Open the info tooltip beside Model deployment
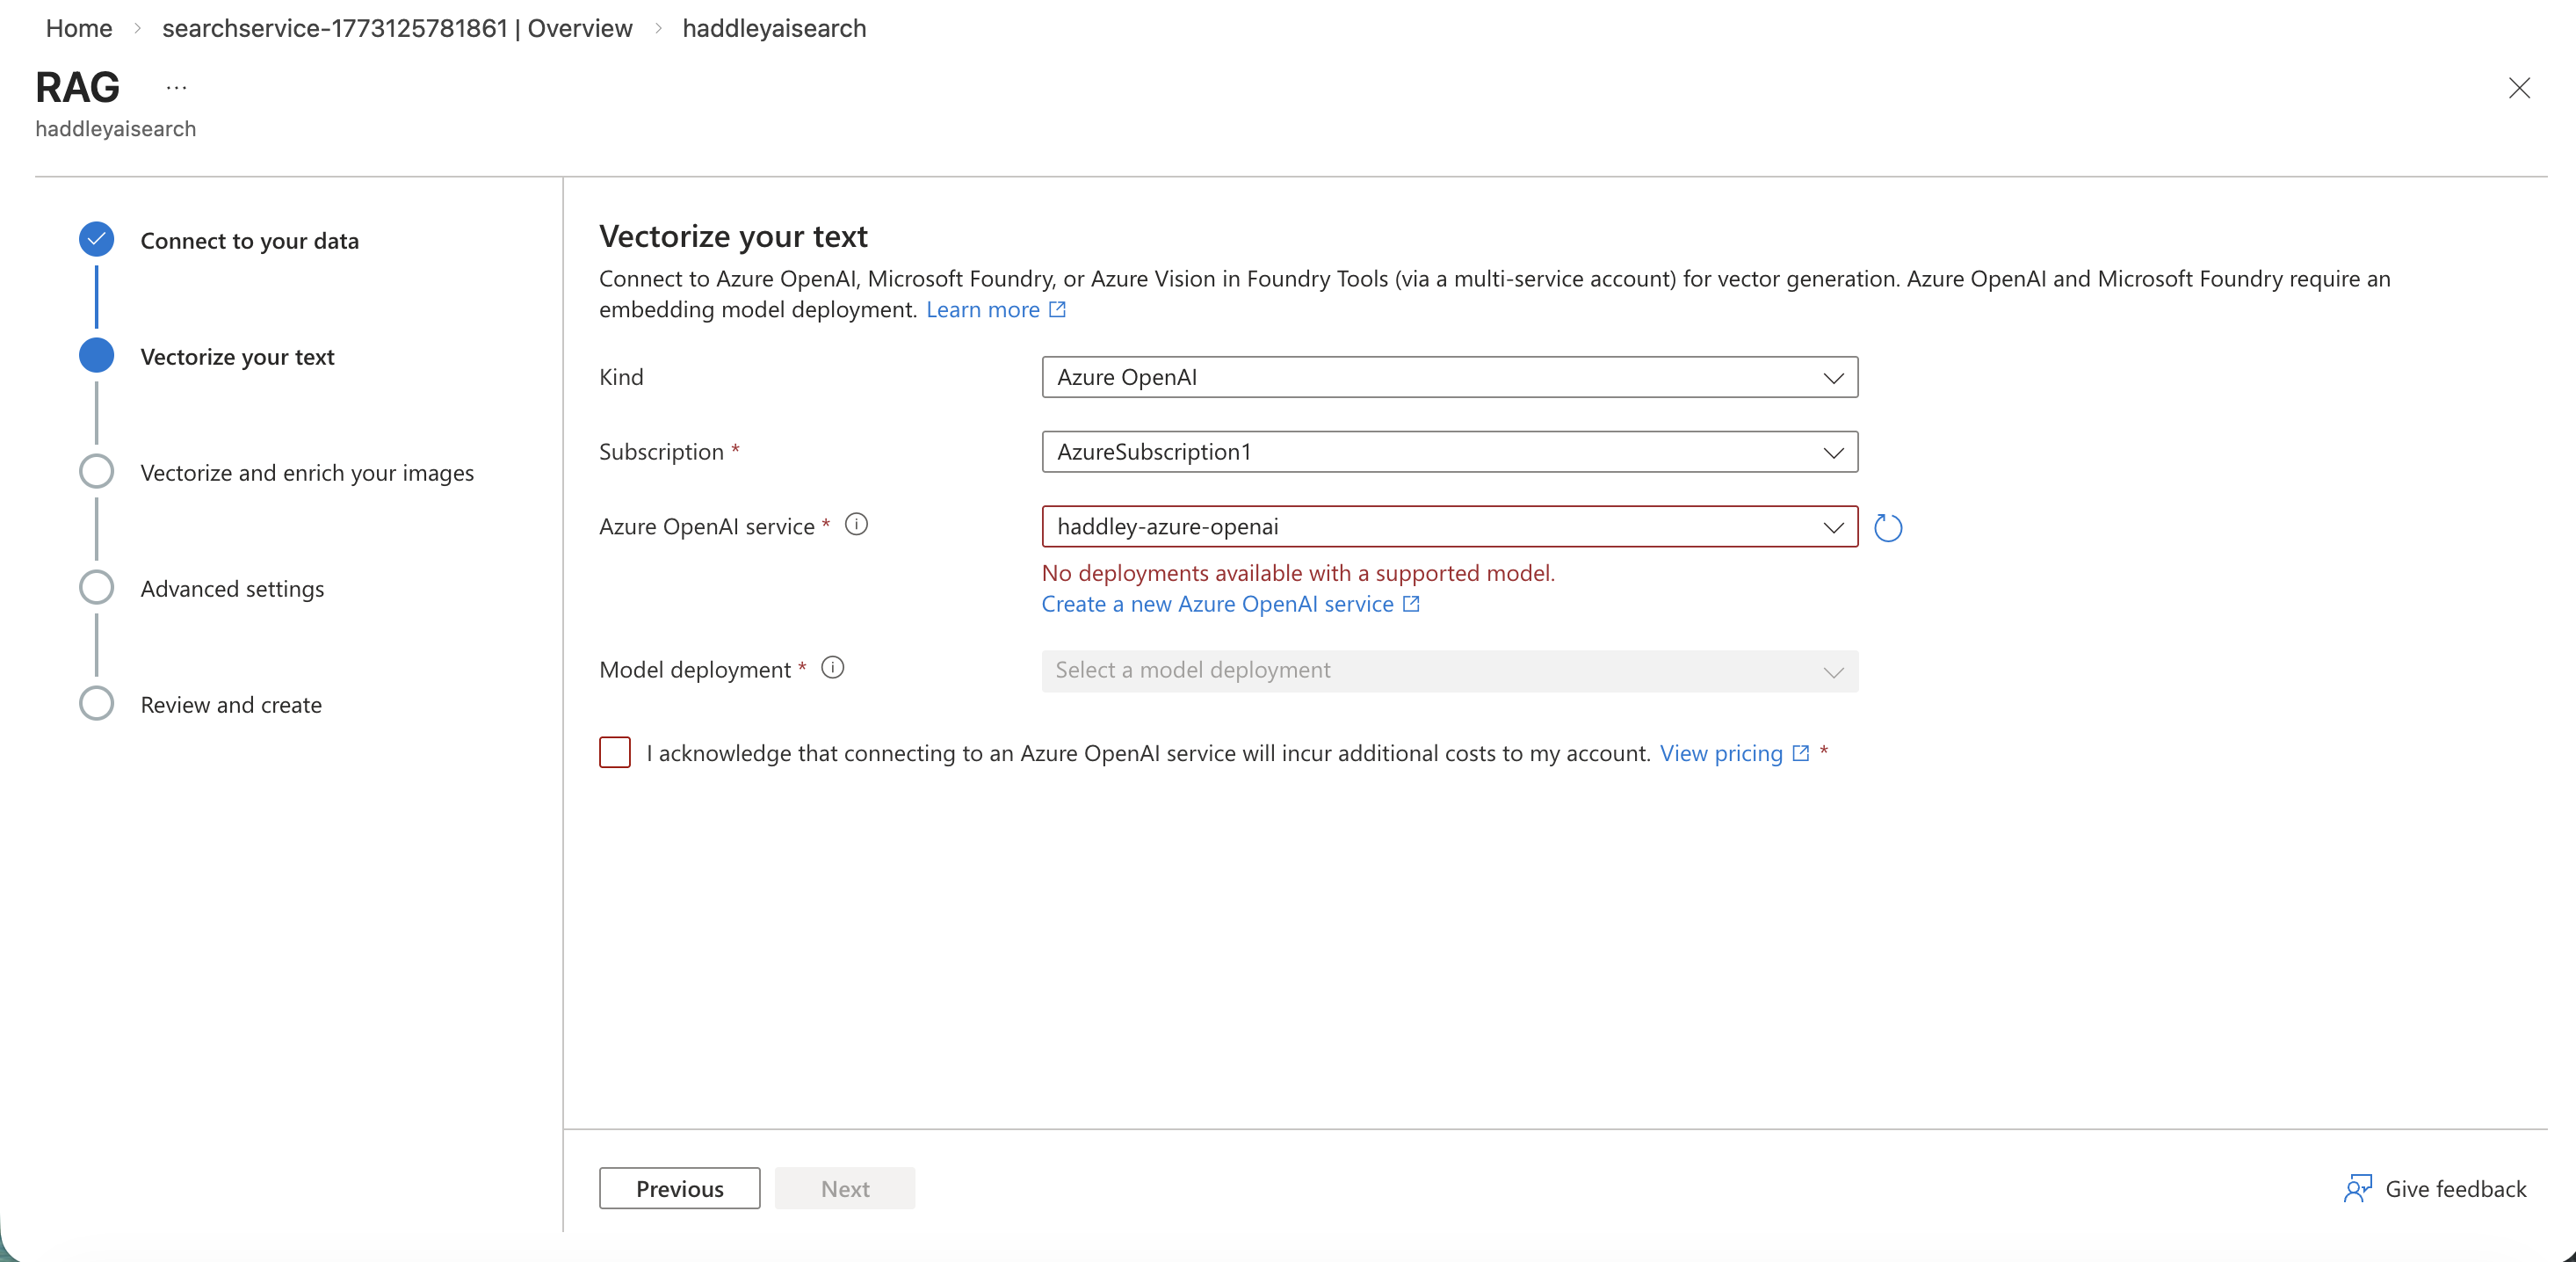 pos(832,668)
